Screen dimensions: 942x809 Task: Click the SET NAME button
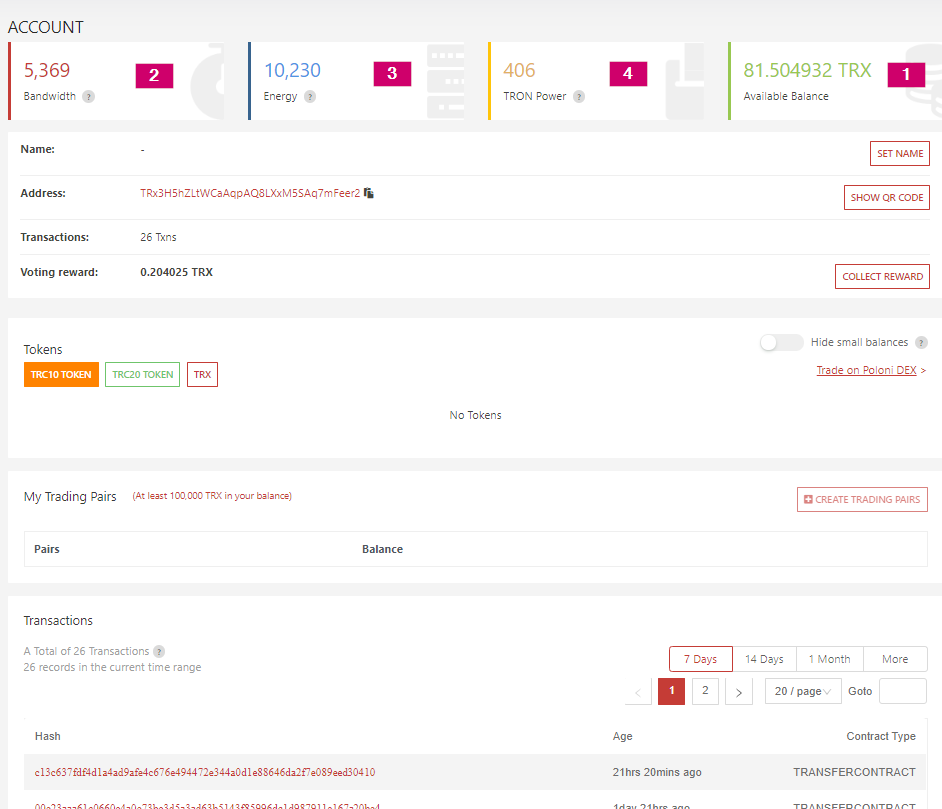click(900, 153)
